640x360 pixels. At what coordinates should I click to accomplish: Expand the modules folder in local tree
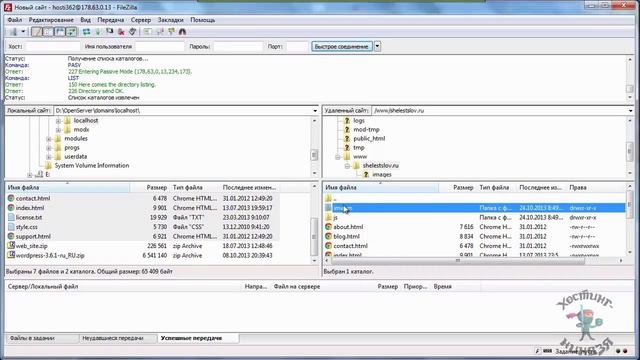(49, 139)
